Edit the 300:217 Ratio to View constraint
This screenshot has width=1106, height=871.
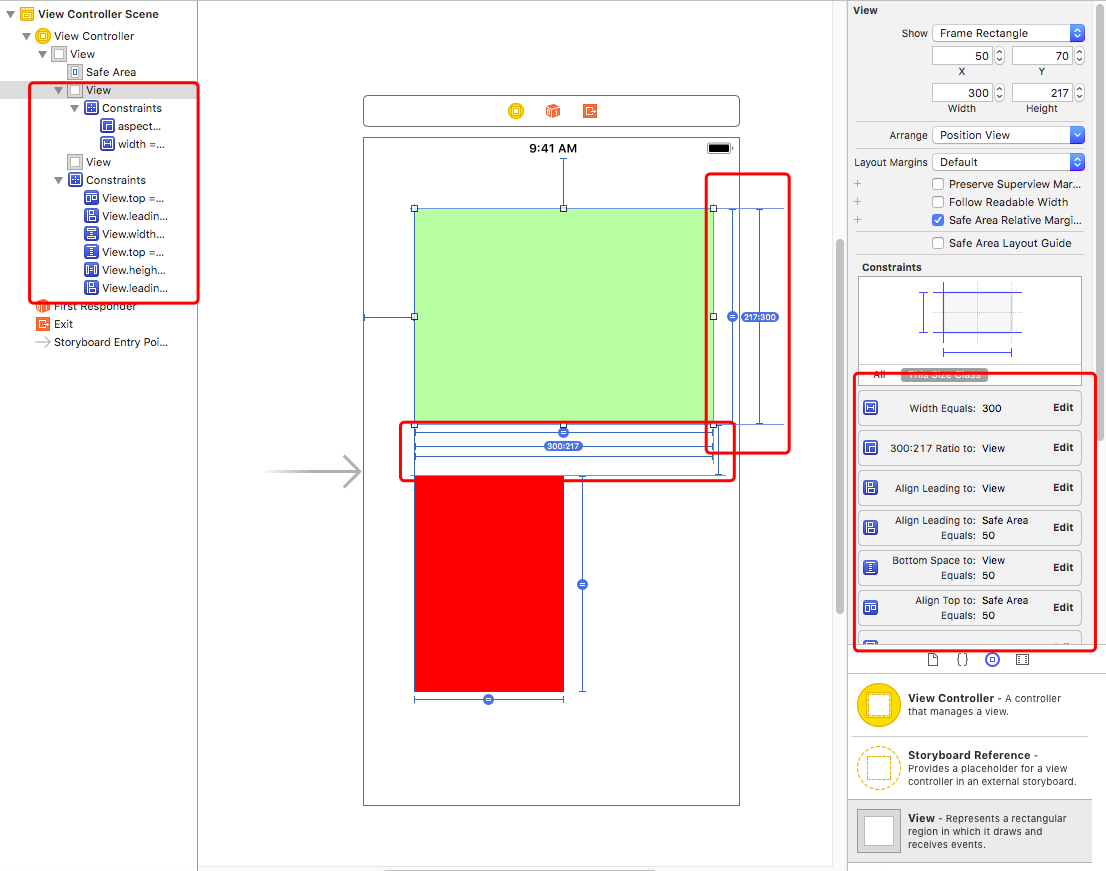coord(1063,448)
